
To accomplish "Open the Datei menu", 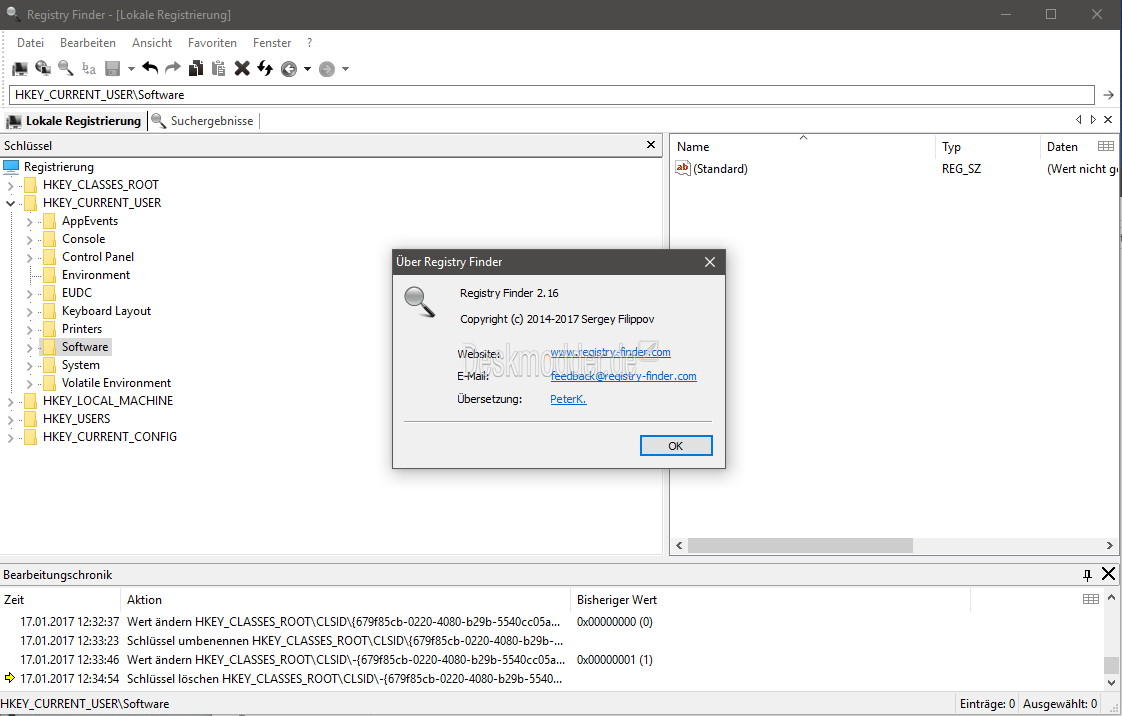I will point(30,43).
